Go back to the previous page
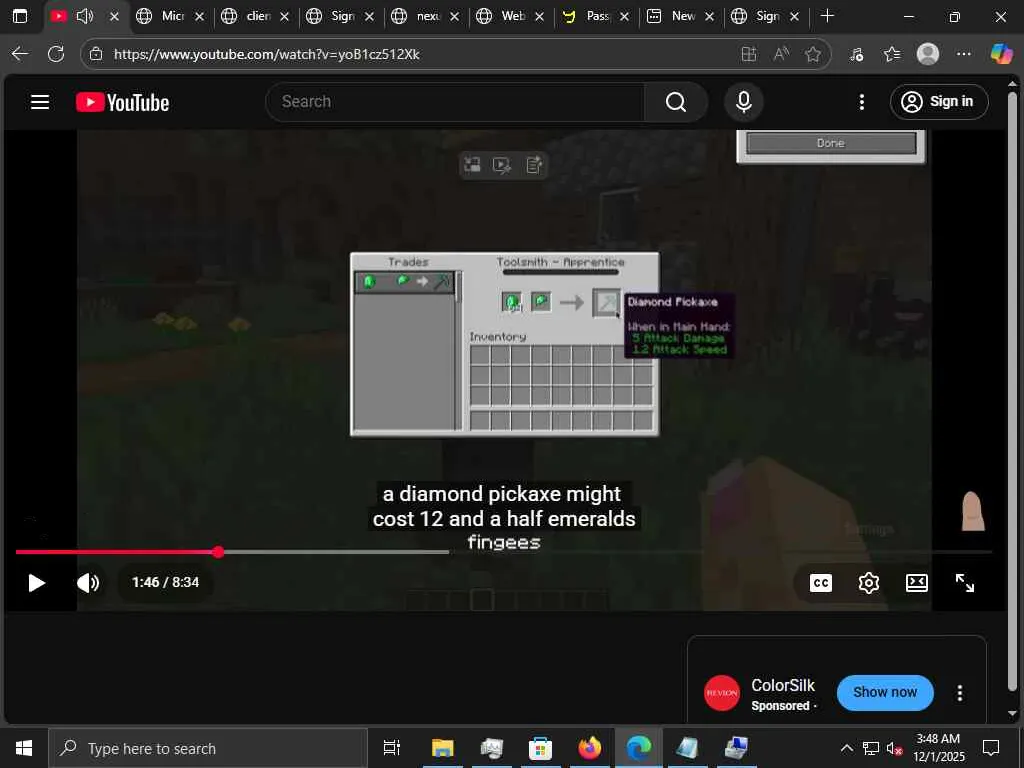The image size is (1024, 768). (20, 54)
